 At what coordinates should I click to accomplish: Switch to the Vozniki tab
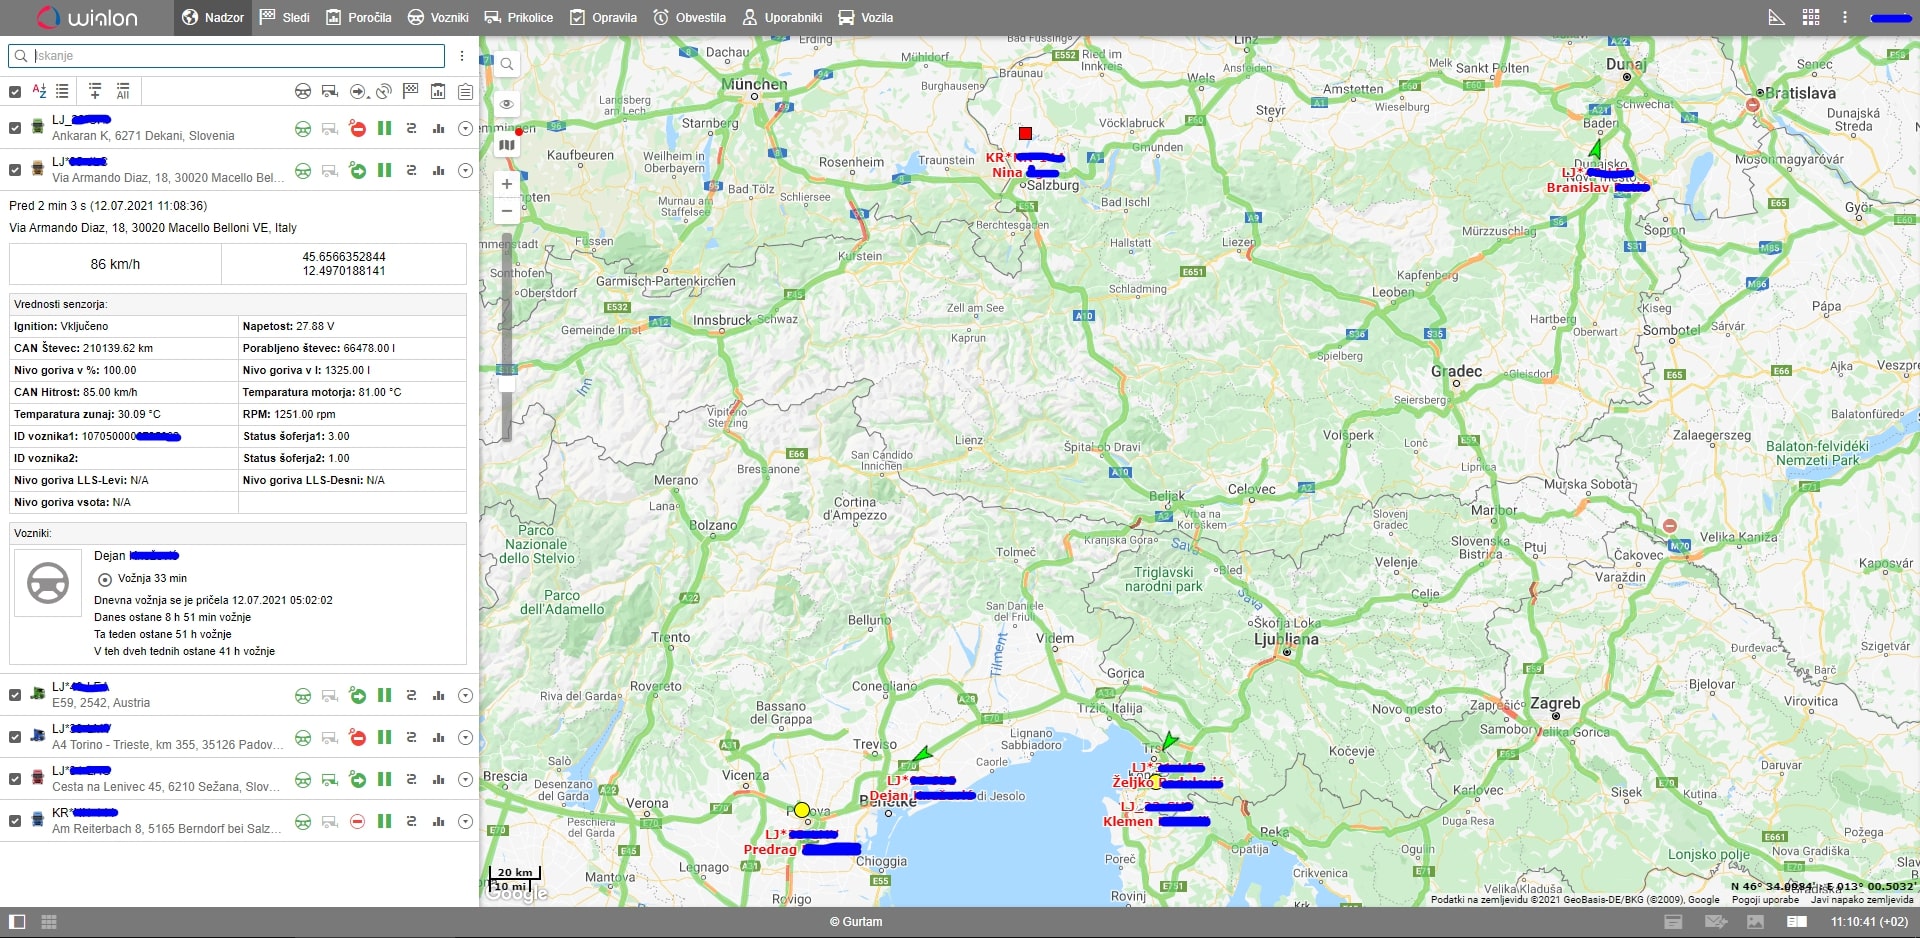[x=438, y=17]
